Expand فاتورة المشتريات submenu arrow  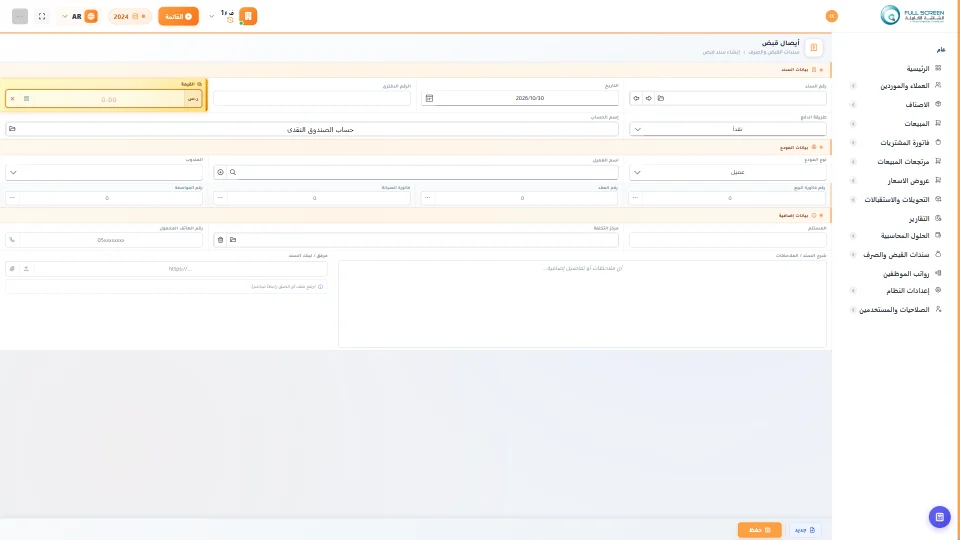point(853,143)
